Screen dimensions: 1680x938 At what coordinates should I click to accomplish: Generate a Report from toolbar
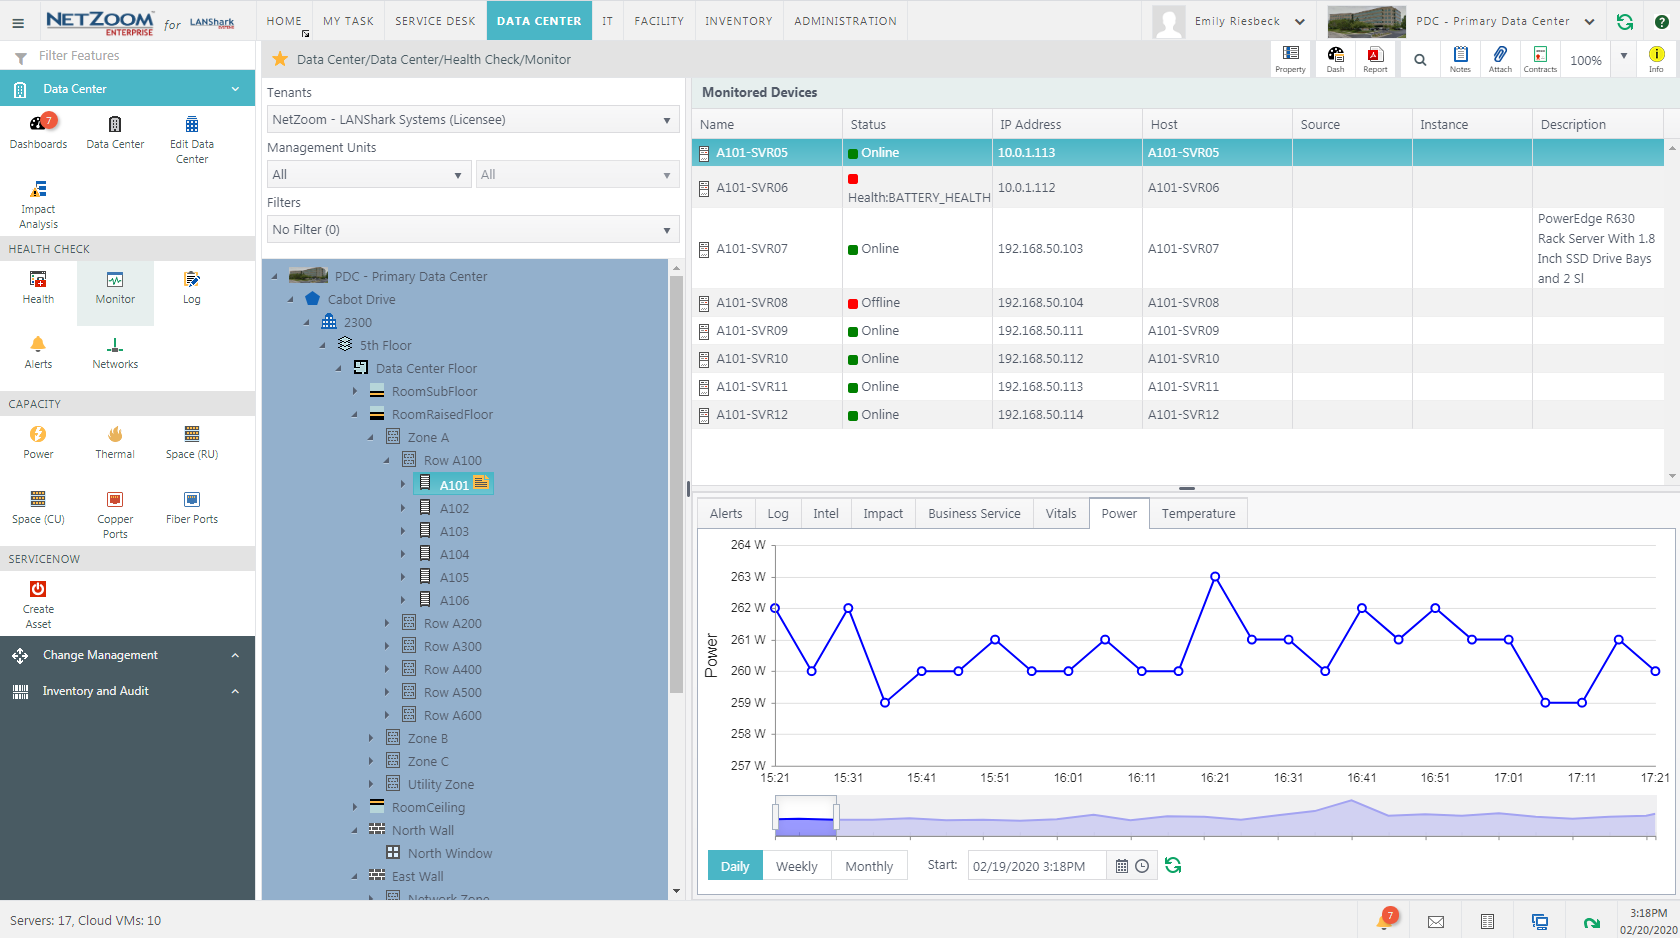point(1375,59)
